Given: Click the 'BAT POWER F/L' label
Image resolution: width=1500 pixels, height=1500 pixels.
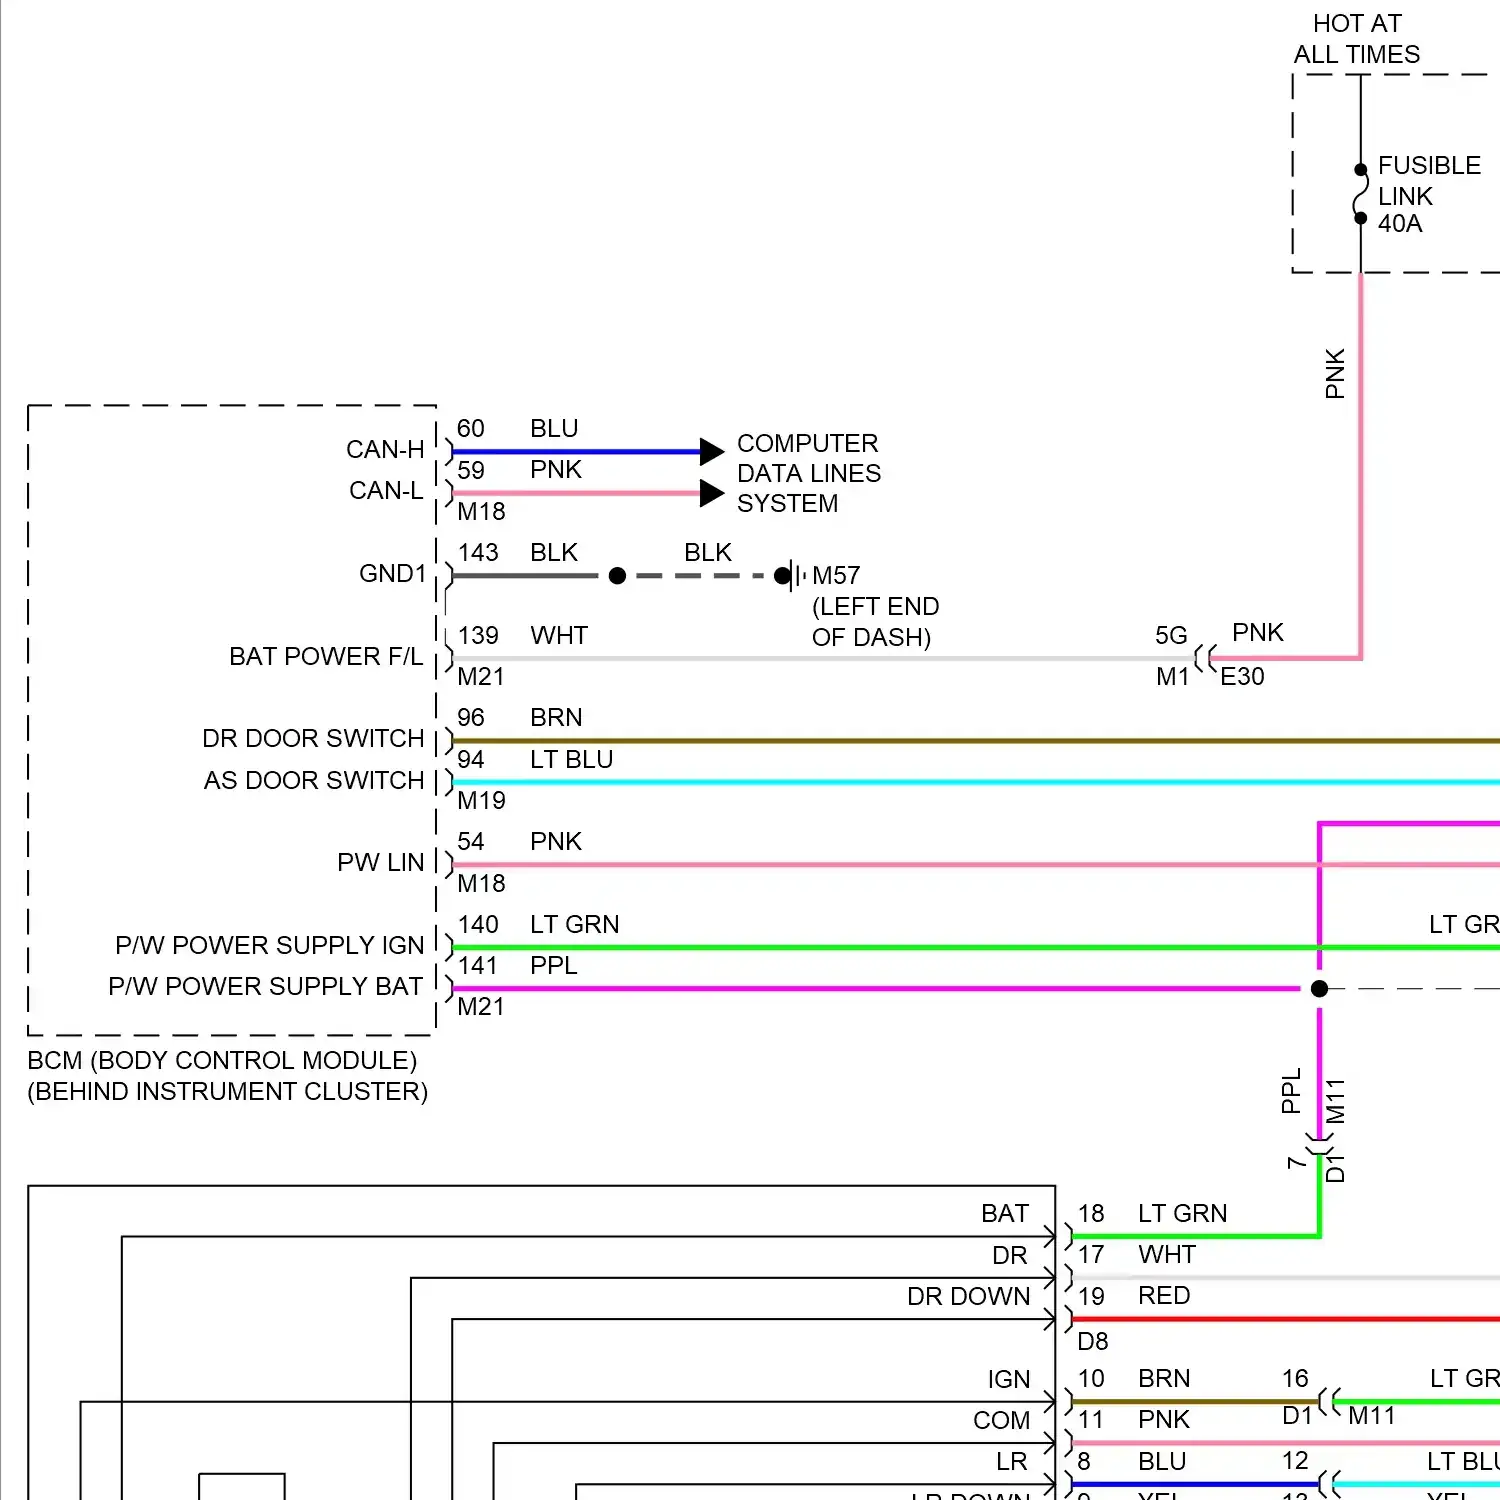Looking at the screenshot, I should click(x=326, y=657).
